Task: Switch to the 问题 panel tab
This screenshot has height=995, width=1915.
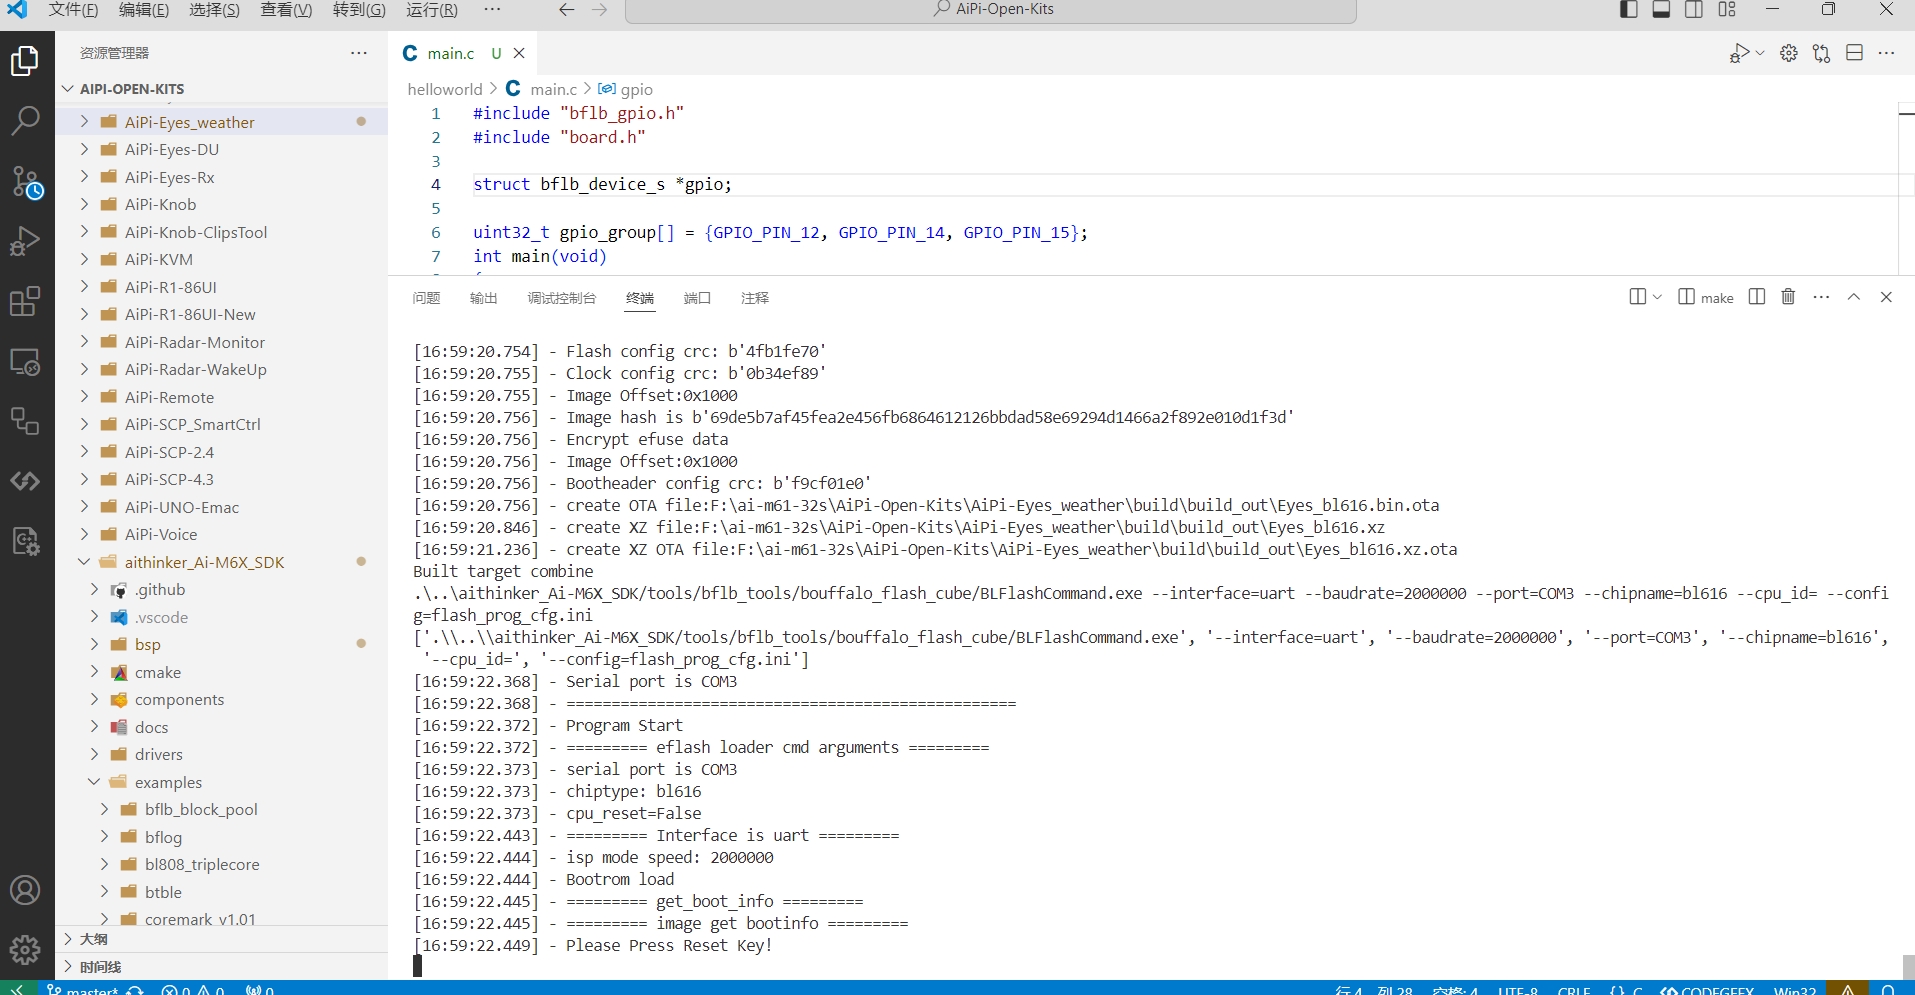Action: [426, 298]
